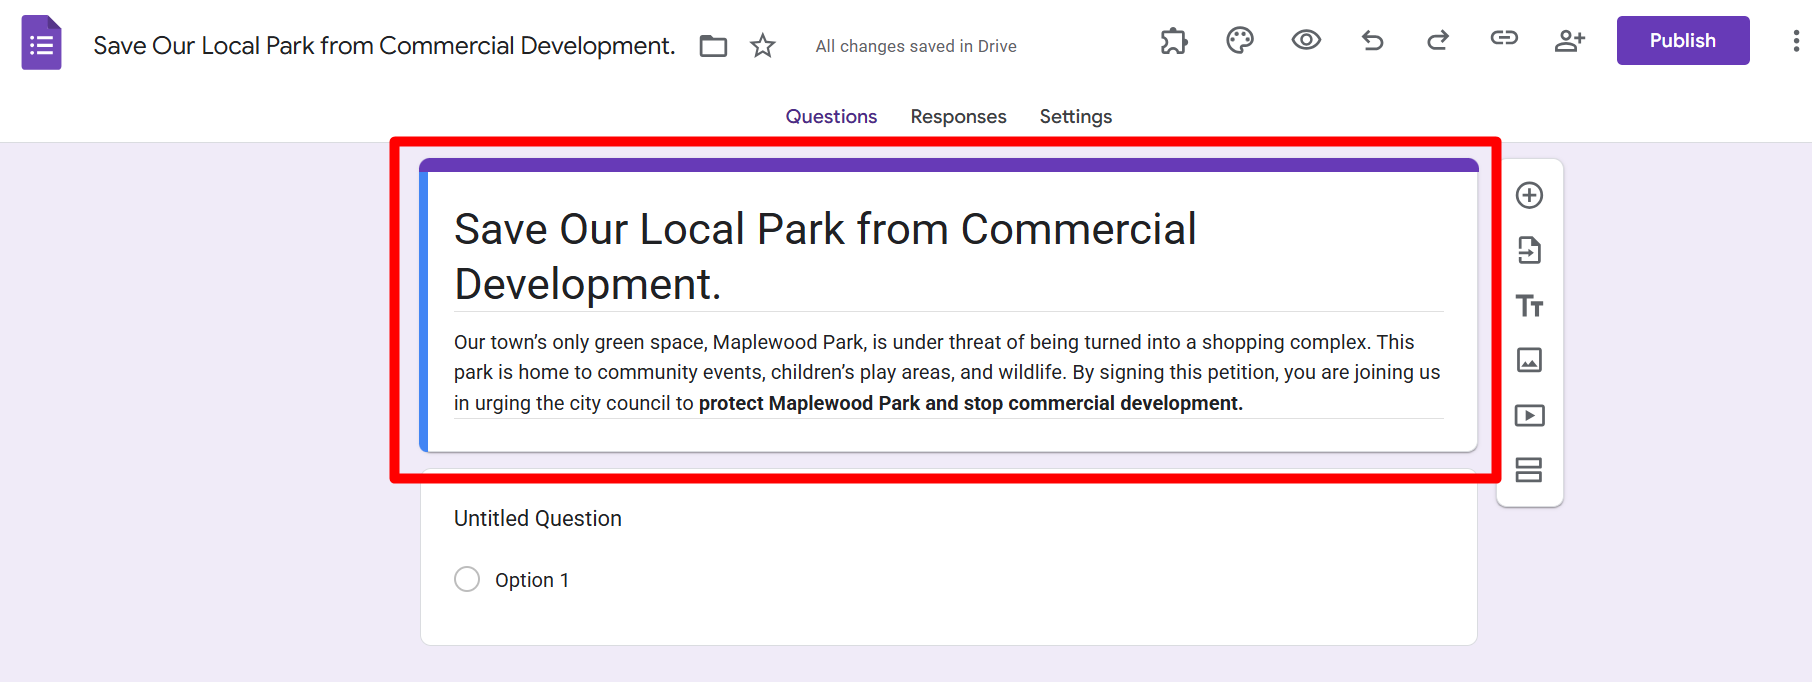The image size is (1812, 682).
Task: Select the Questions tab
Action: (x=831, y=117)
